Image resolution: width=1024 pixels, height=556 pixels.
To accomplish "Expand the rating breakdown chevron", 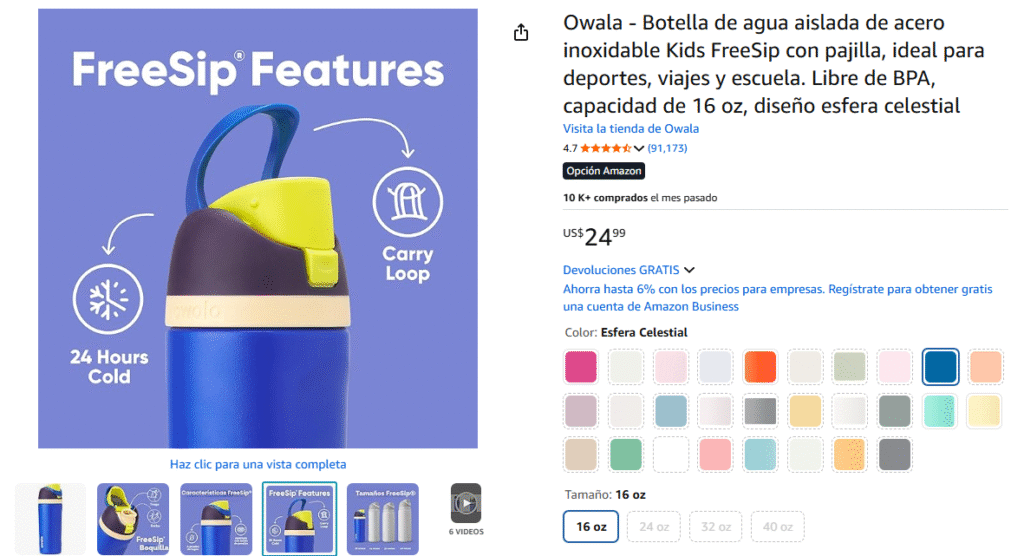I will (x=639, y=149).
